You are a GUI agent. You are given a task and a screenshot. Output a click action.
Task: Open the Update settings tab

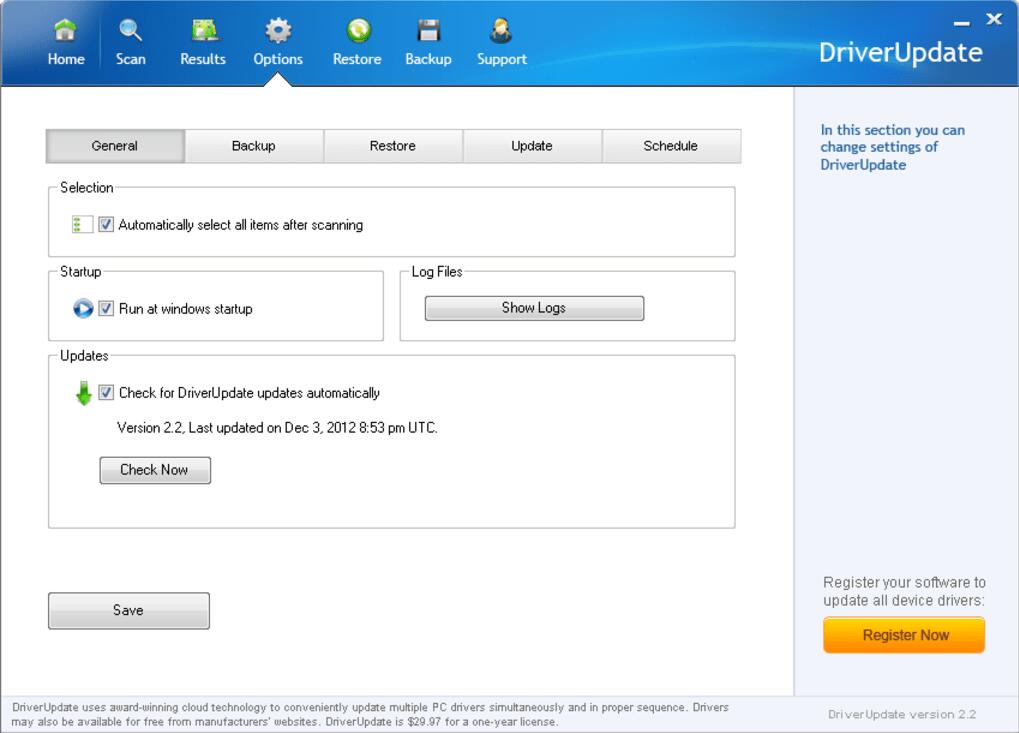531,146
